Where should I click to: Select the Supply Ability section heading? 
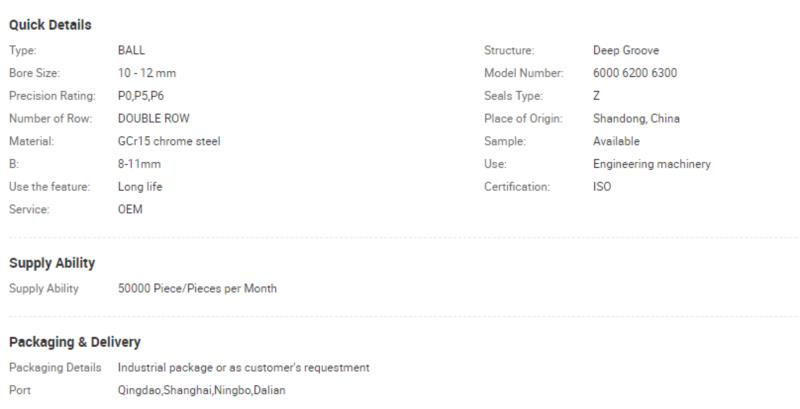click(52, 264)
